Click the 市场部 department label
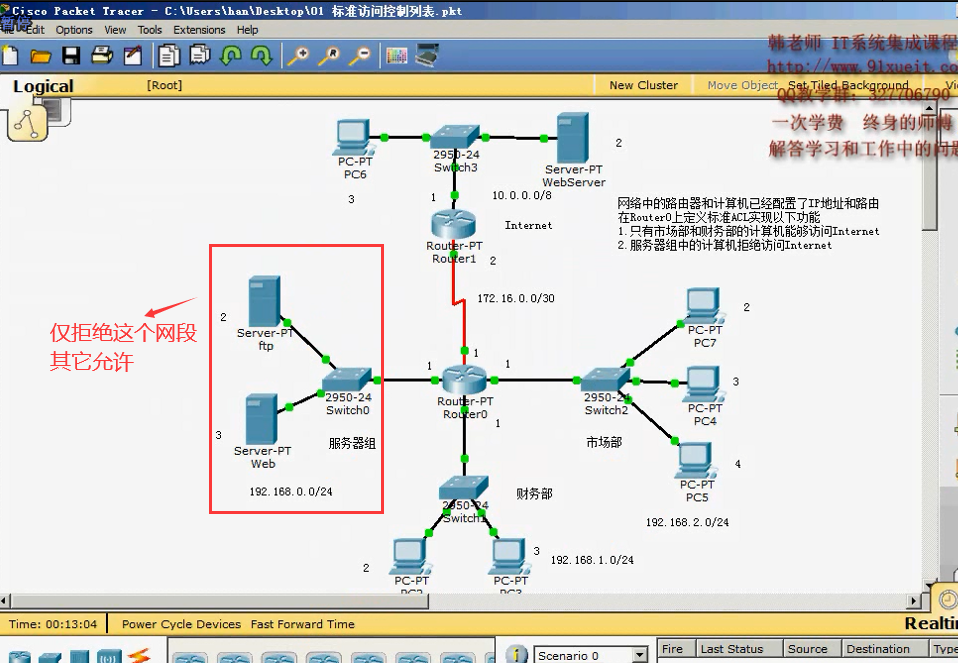Screen dimensions: 958x663 (x=604, y=442)
